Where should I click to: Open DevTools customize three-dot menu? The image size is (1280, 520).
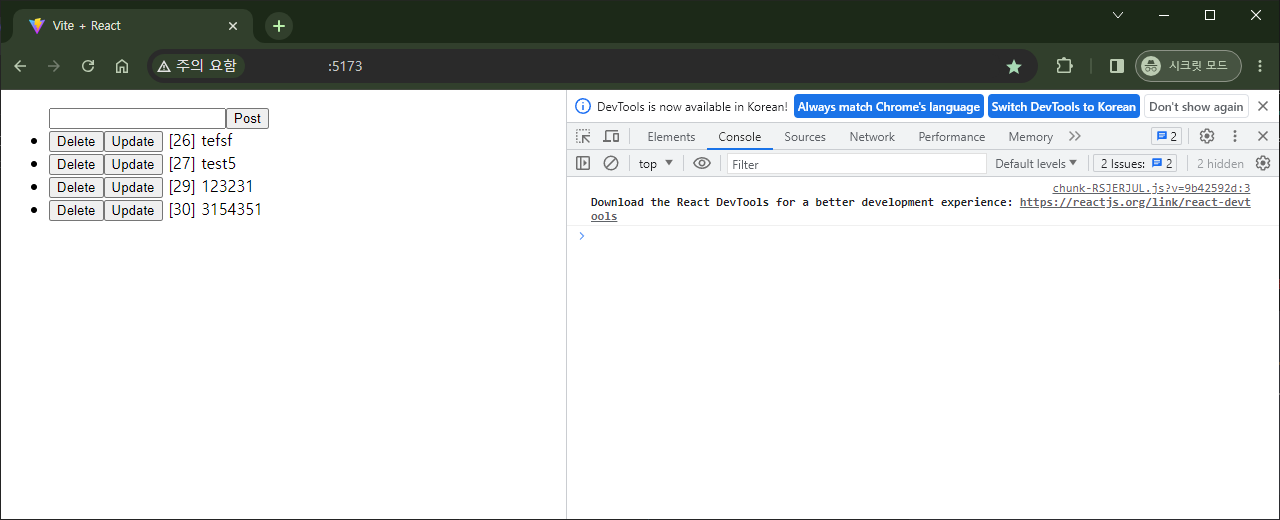[1235, 136]
